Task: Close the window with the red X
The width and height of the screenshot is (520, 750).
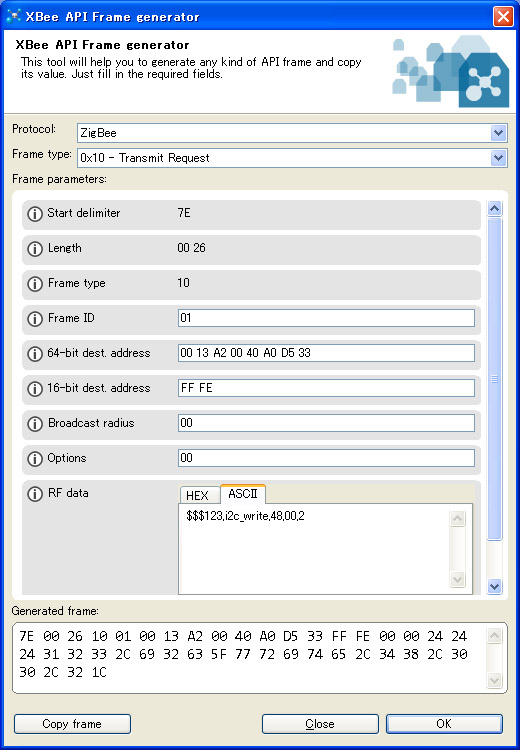Action: [503, 17]
